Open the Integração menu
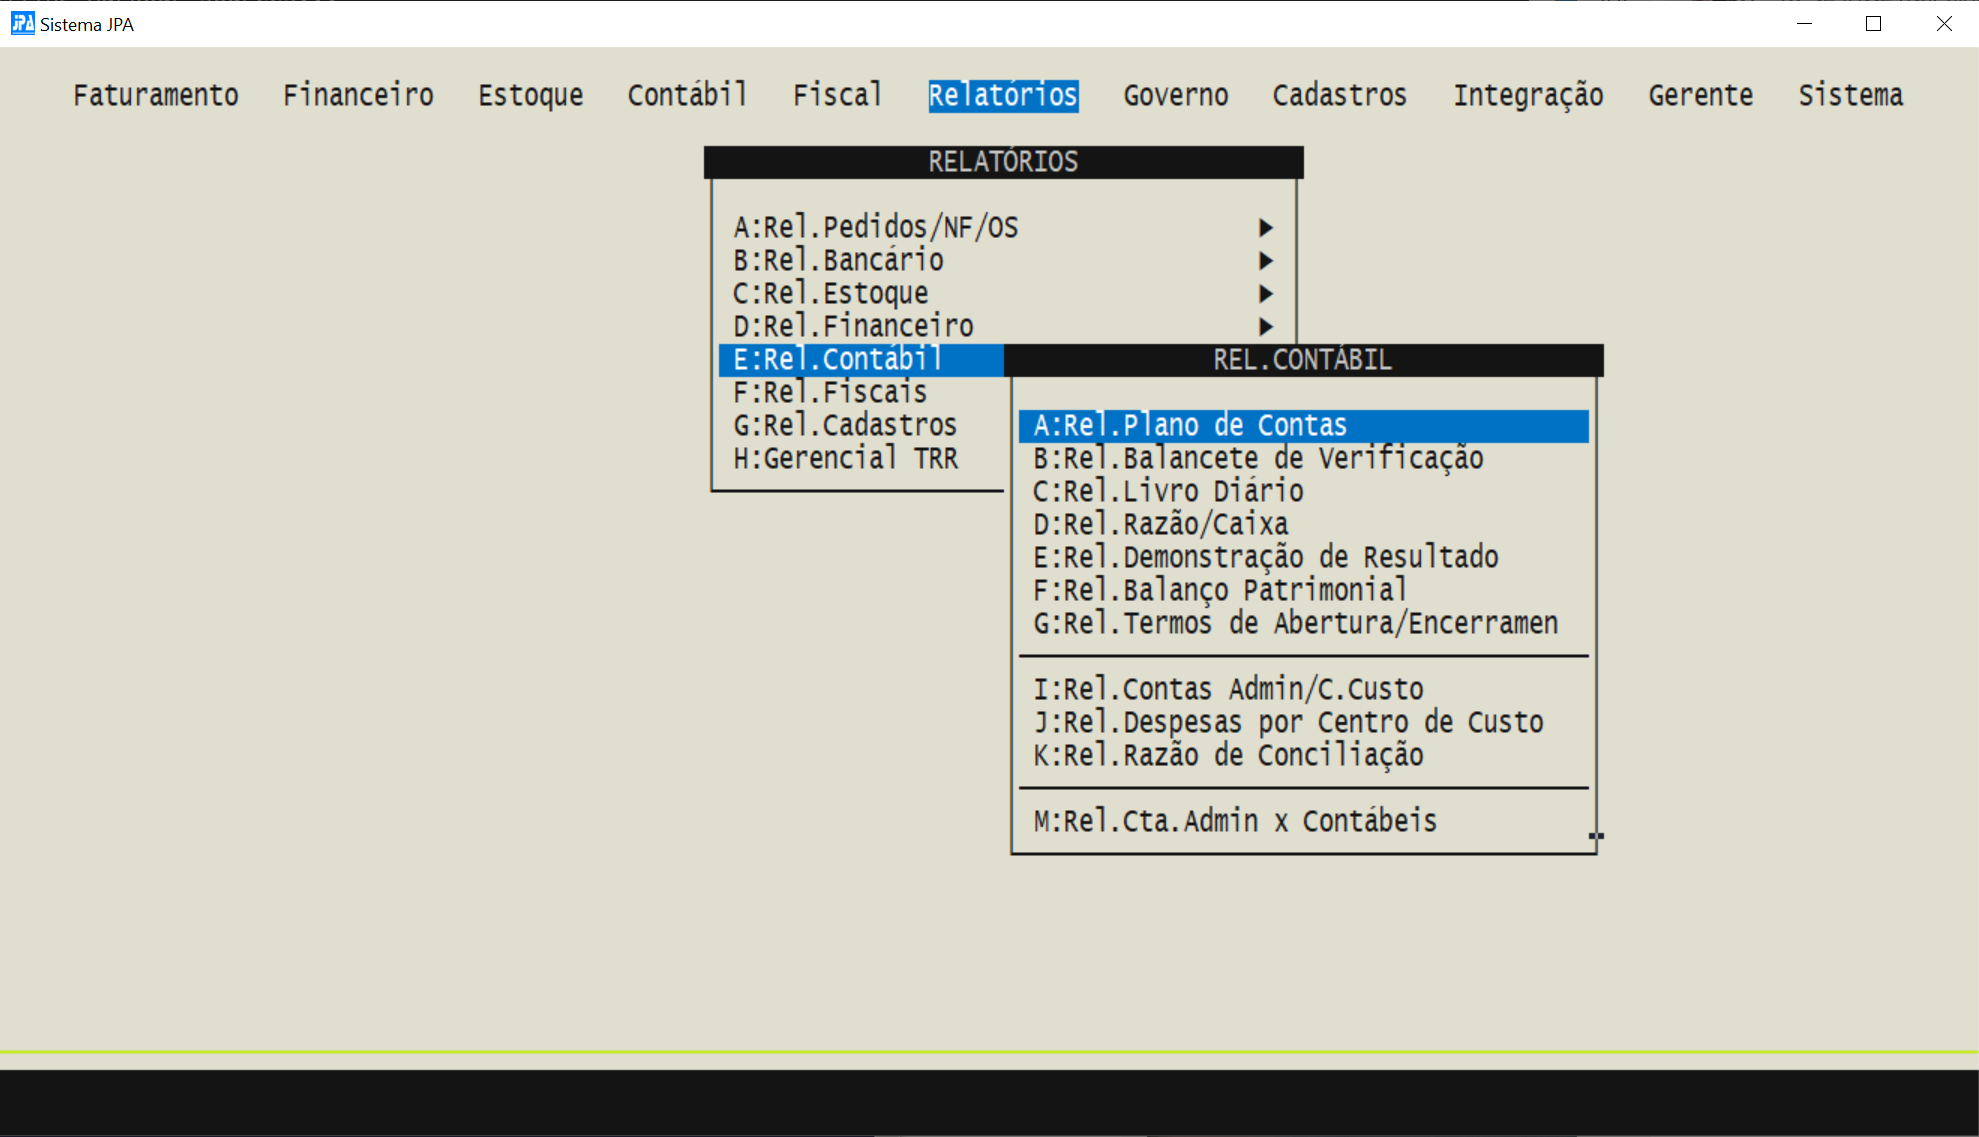Screen dimensions: 1979x1137 point(1528,95)
